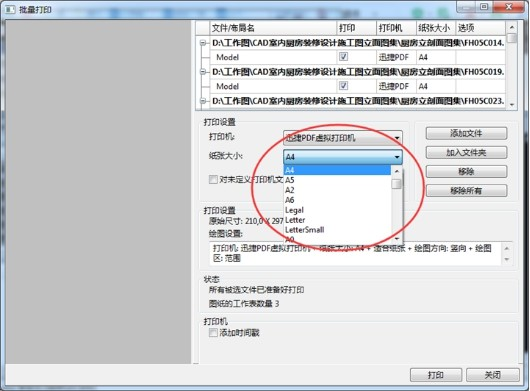This screenshot has width=530, height=391.
Task: Click the 移除所有 button
Action: pos(466,191)
